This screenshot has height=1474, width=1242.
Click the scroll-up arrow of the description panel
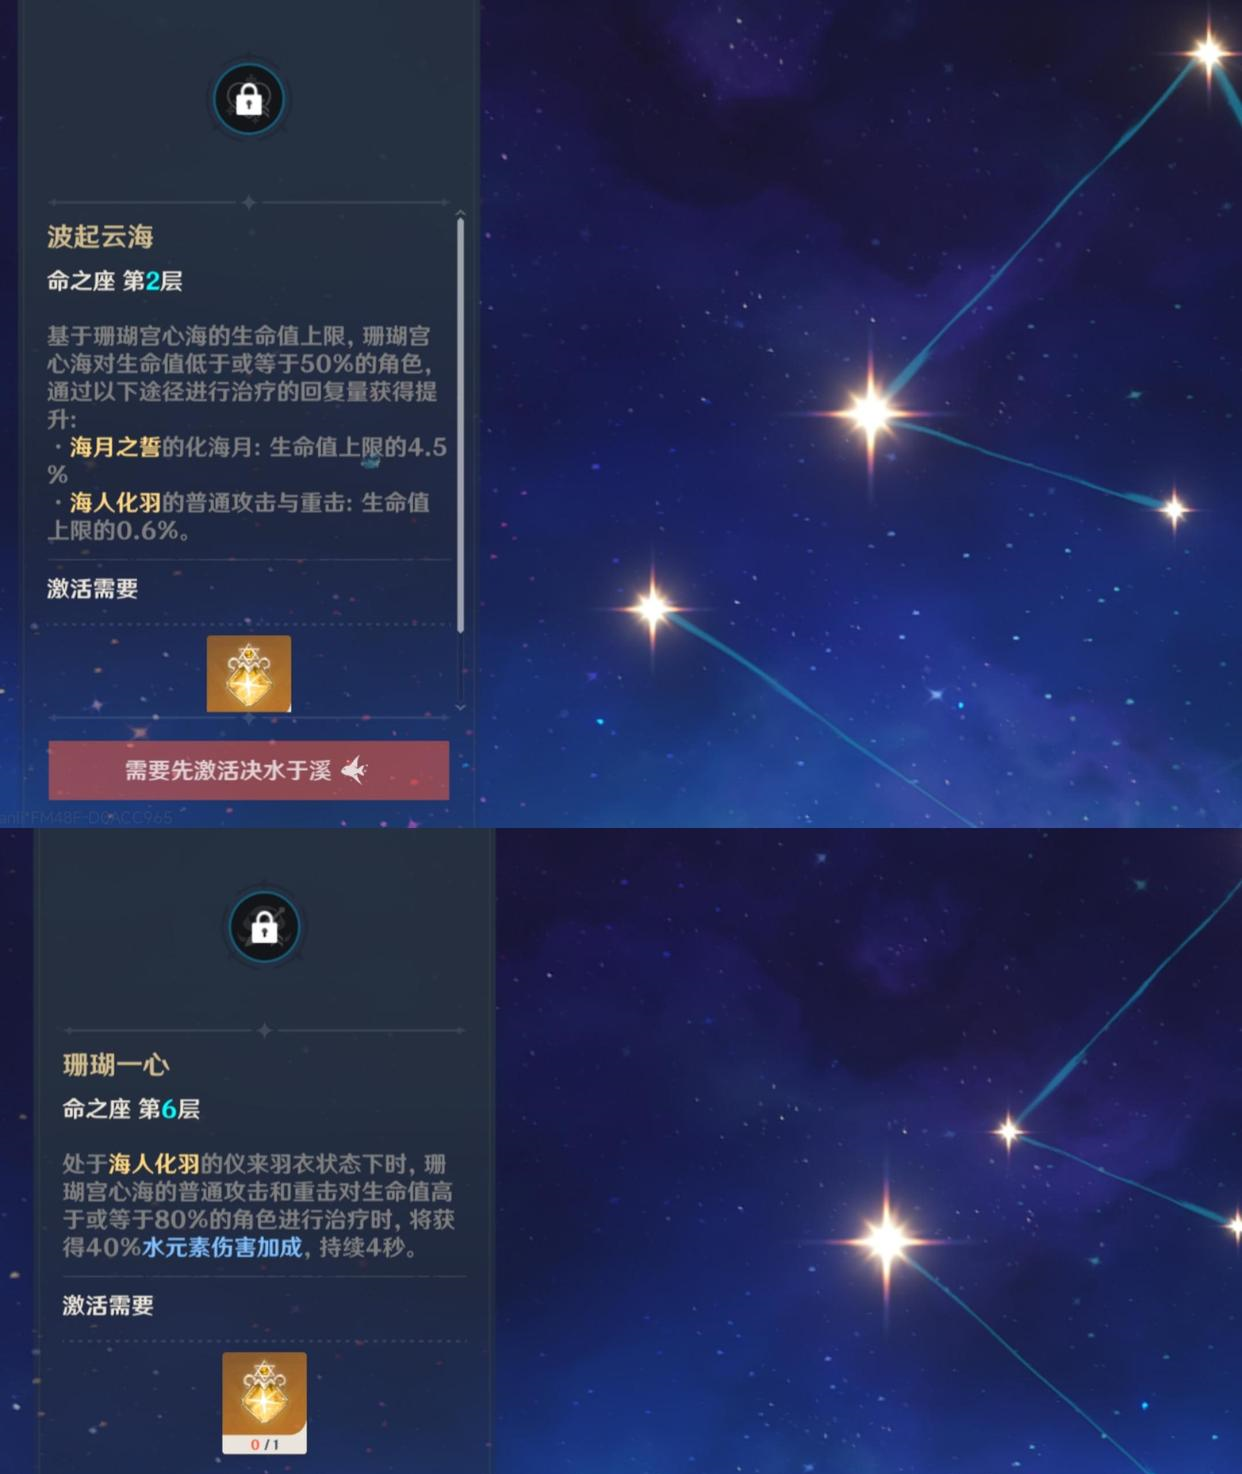[460, 213]
